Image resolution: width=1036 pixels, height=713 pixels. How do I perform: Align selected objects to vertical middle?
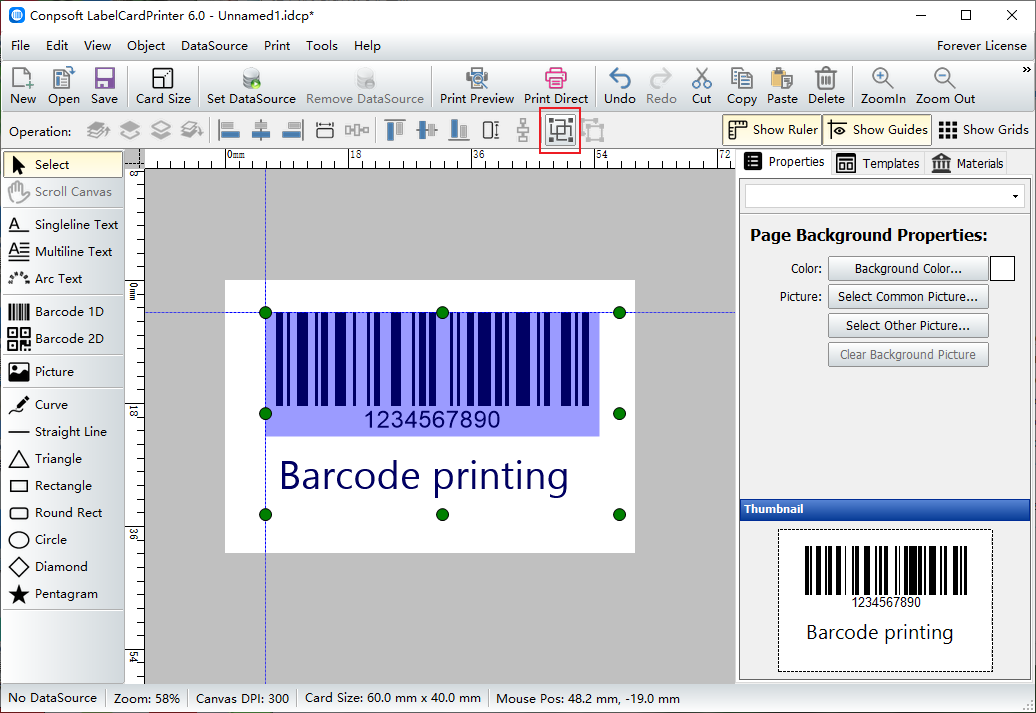point(427,130)
